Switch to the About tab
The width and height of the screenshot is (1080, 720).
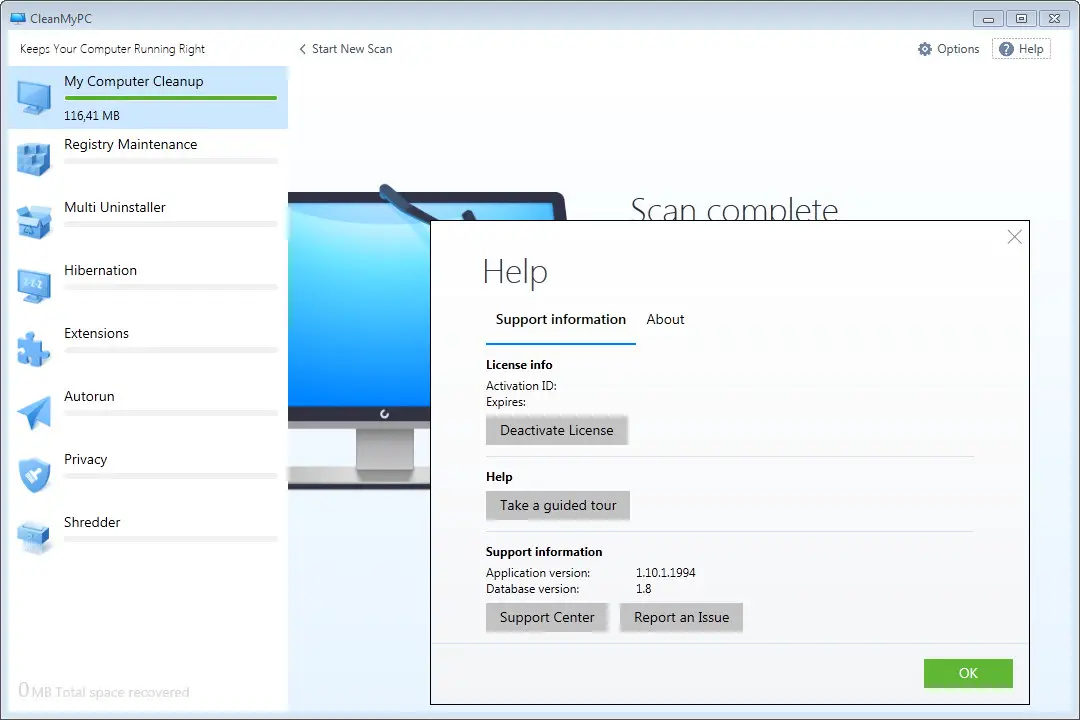[x=665, y=320]
